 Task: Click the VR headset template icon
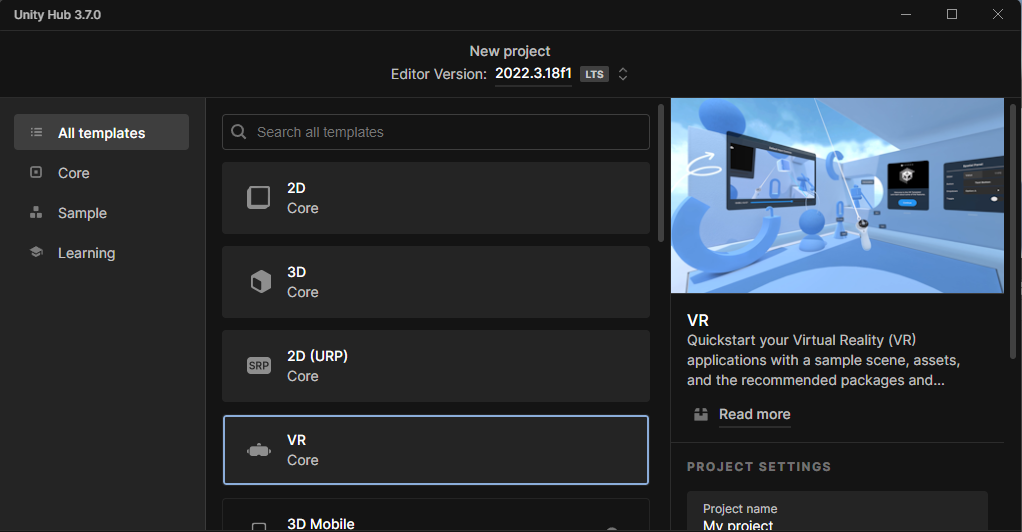tap(259, 450)
